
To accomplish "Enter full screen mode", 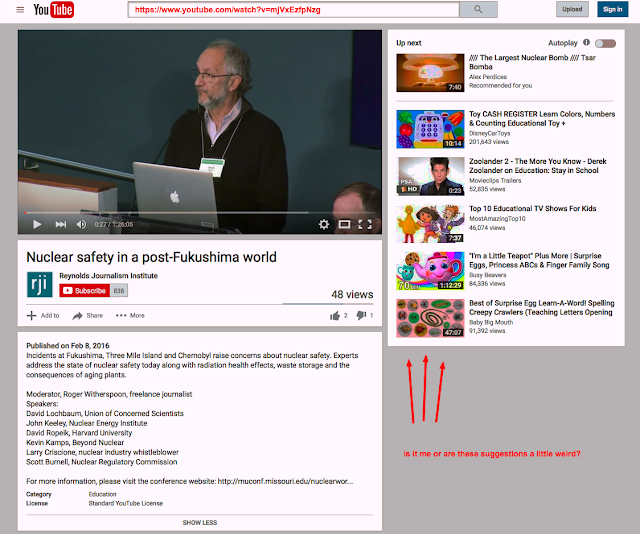I will [x=365, y=224].
